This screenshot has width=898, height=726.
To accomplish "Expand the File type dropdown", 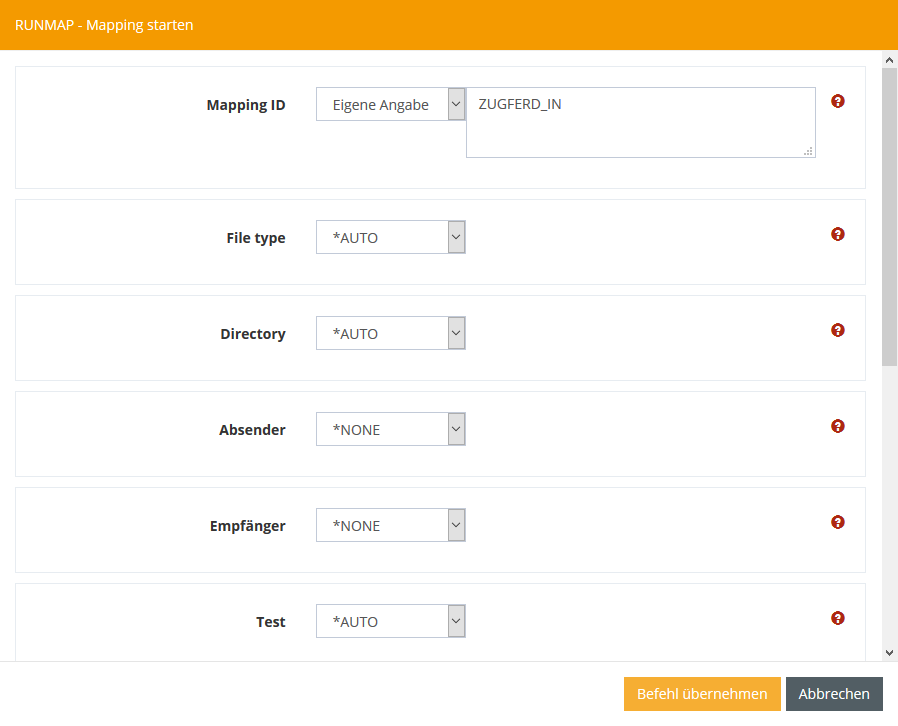I will (x=390, y=238).
